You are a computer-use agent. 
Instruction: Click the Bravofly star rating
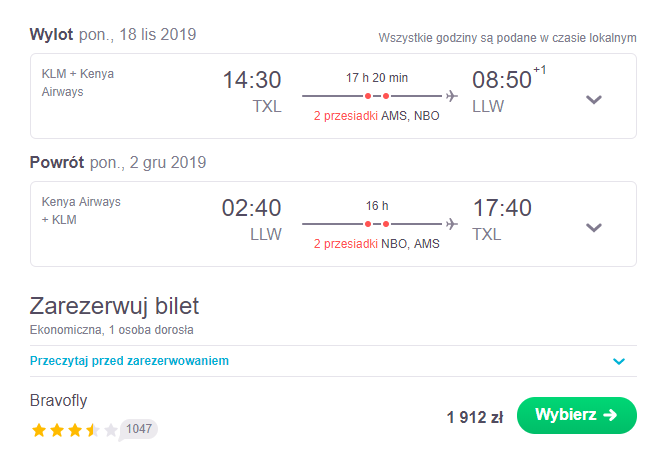[x=74, y=430]
